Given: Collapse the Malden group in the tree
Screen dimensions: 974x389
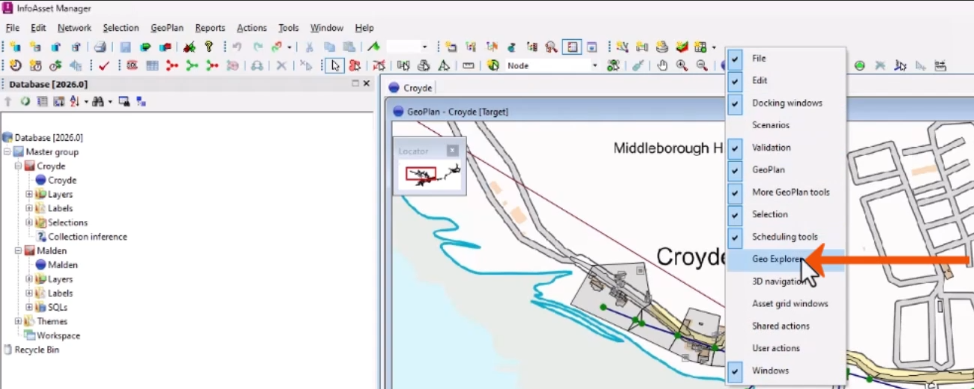Looking at the screenshot, I should (x=18, y=251).
